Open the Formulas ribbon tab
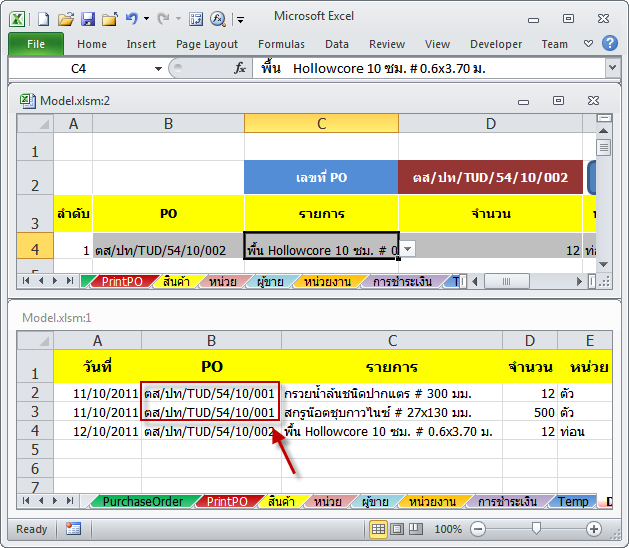This screenshot has width=629, height=548. pos(281,44)
